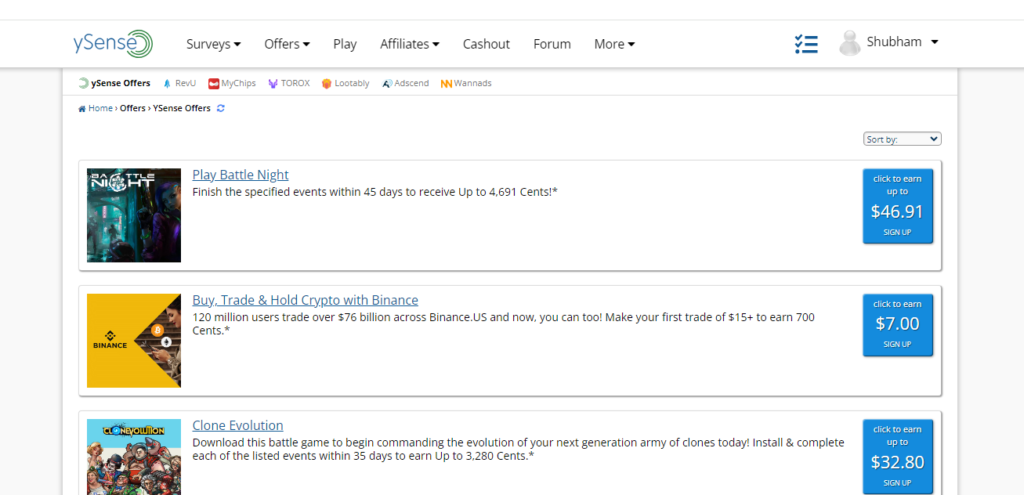
Task: Click the ySense logo
Action: click(113, 44)
